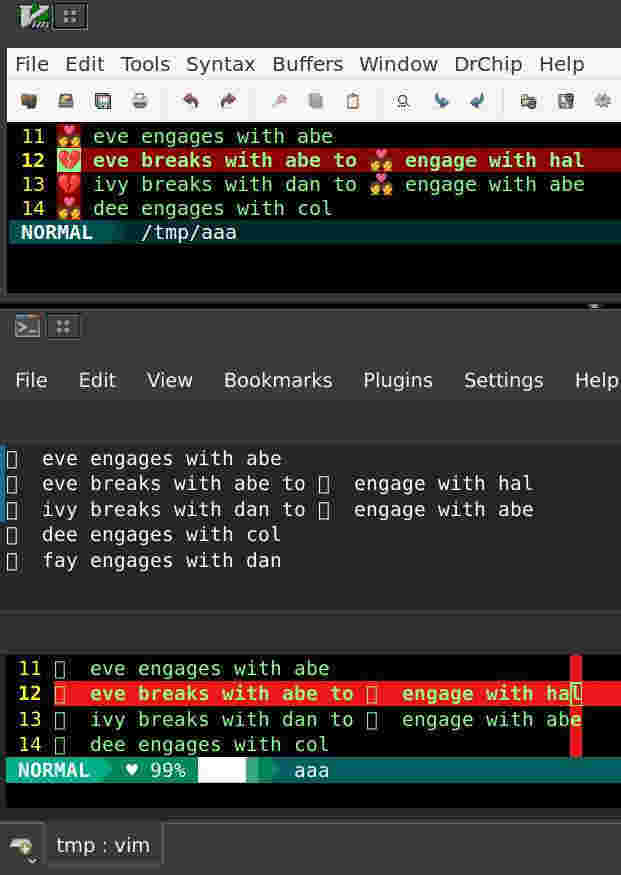Click line number 11 in terminal vim

point(30,669)
